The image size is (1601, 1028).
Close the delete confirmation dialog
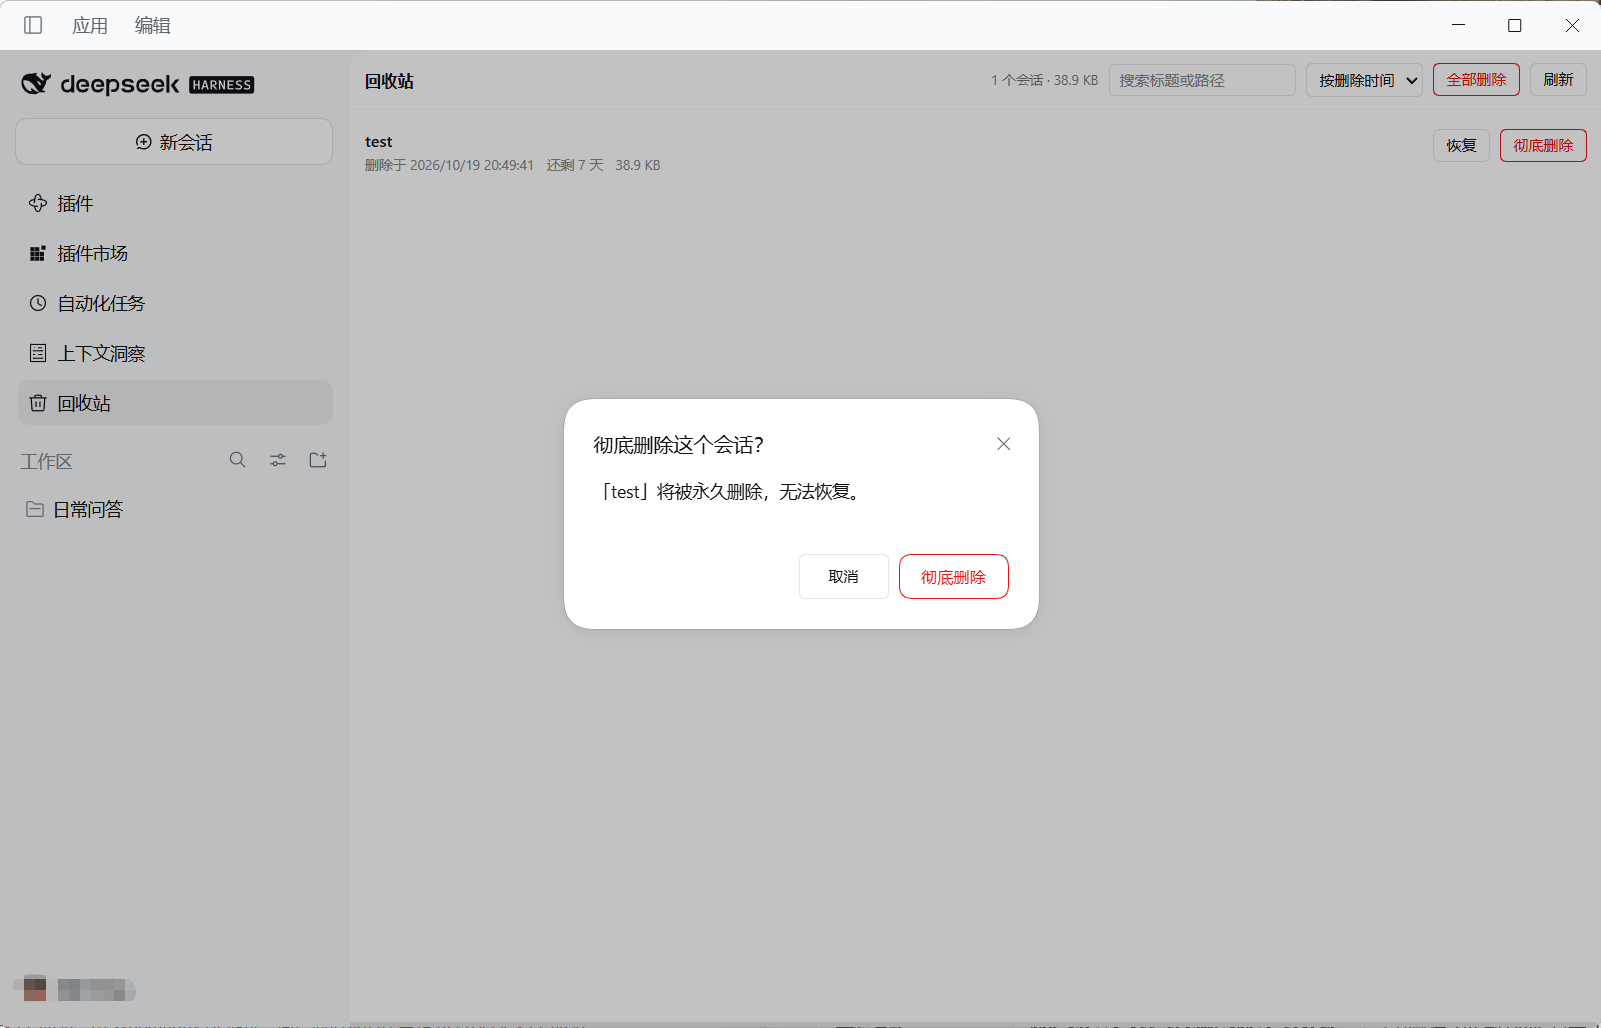[1004, 444]
